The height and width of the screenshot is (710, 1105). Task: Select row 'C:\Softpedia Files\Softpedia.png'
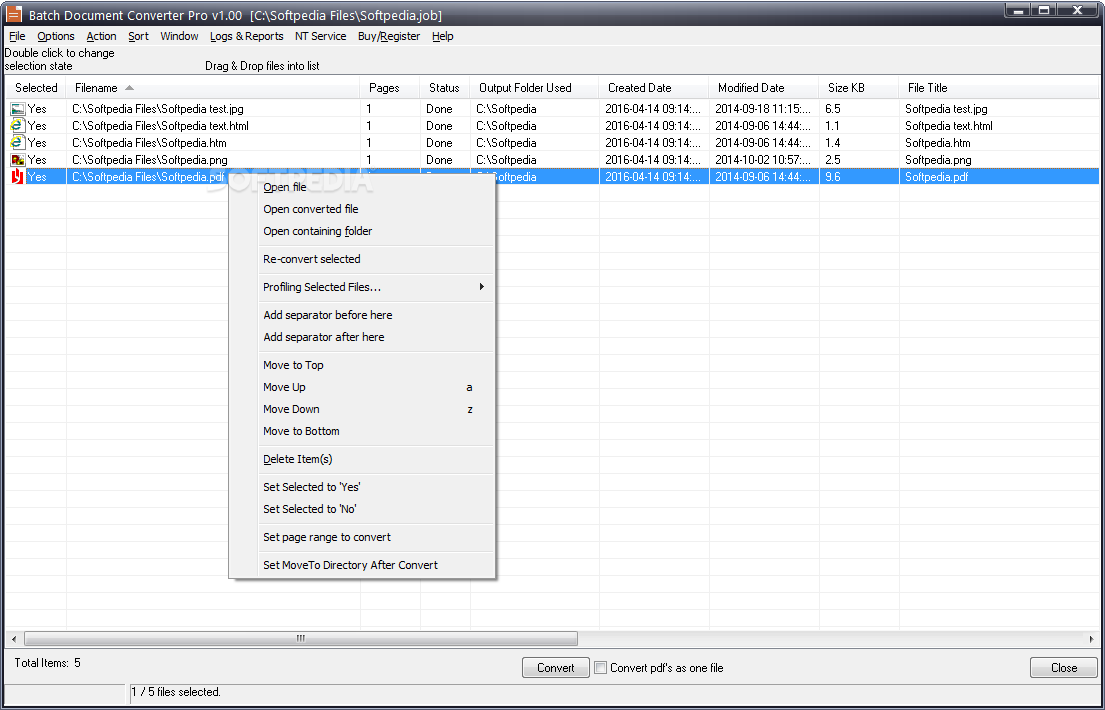552,160
